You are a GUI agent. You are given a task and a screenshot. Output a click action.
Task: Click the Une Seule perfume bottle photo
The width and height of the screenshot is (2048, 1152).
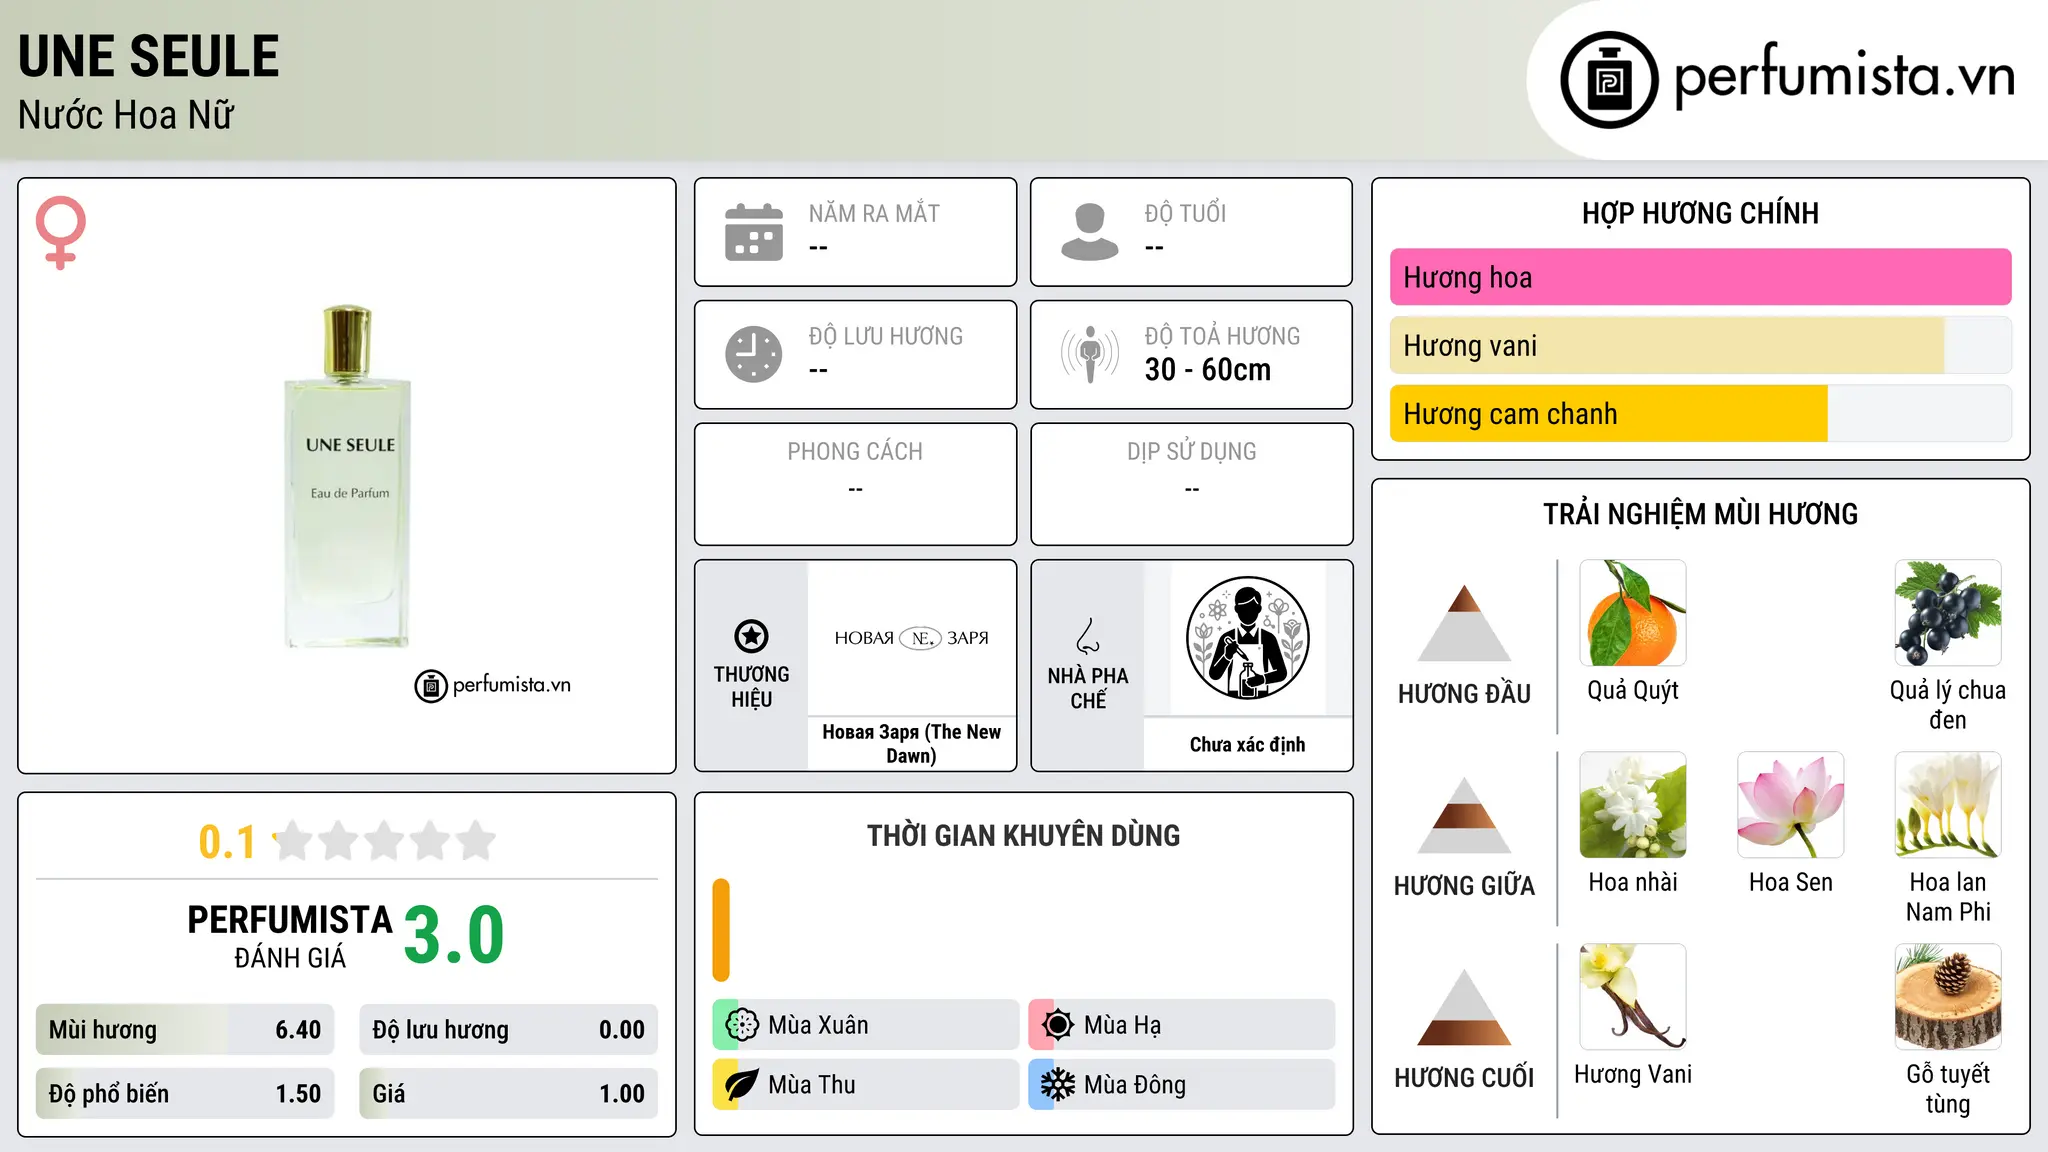[348, 477]
